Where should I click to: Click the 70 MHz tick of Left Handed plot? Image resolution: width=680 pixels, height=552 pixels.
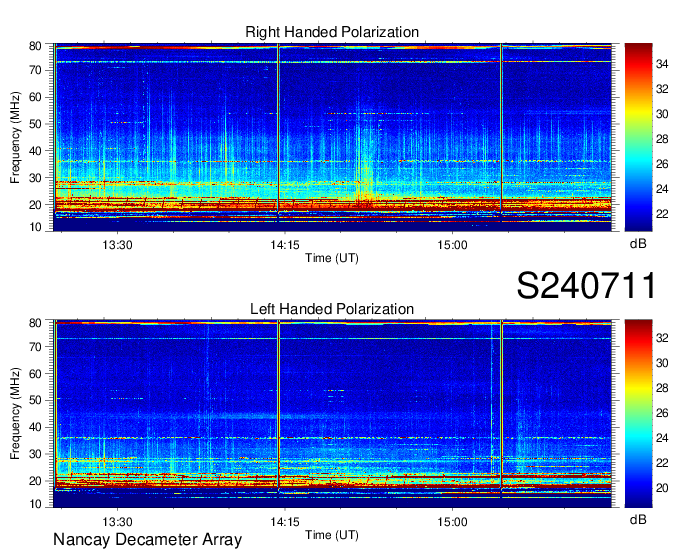click(35, 346)
